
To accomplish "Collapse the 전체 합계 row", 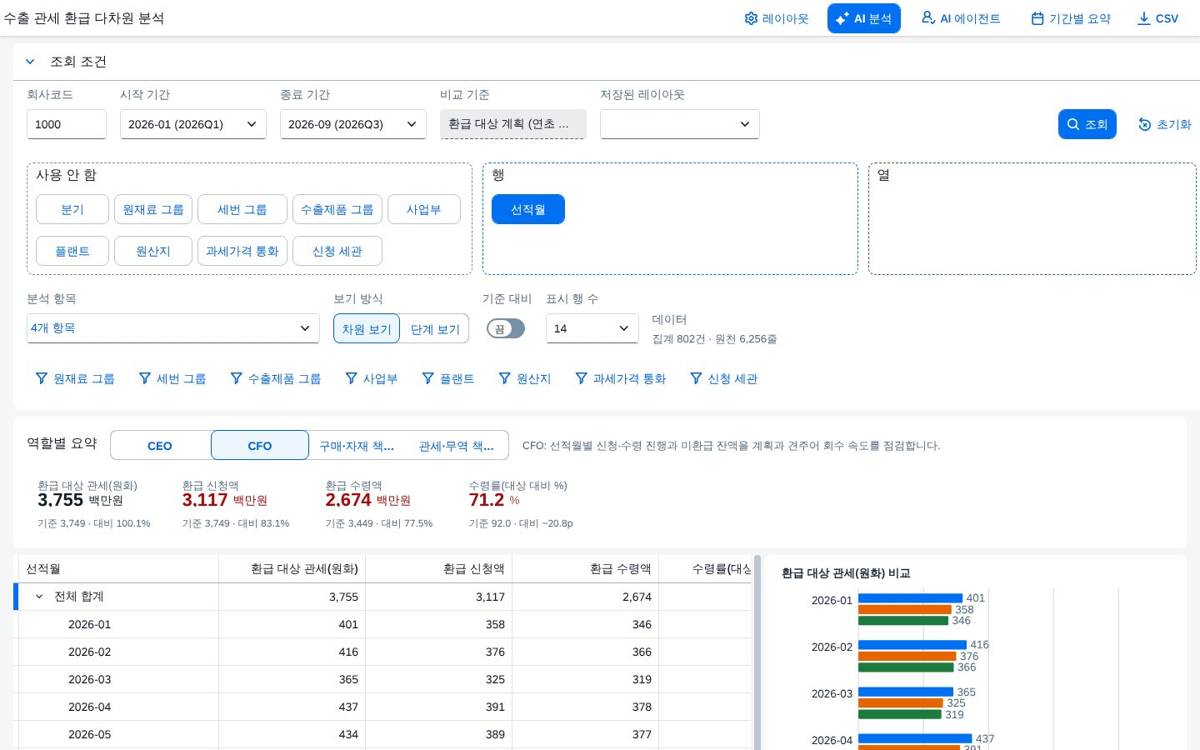I will pos(39,597).
